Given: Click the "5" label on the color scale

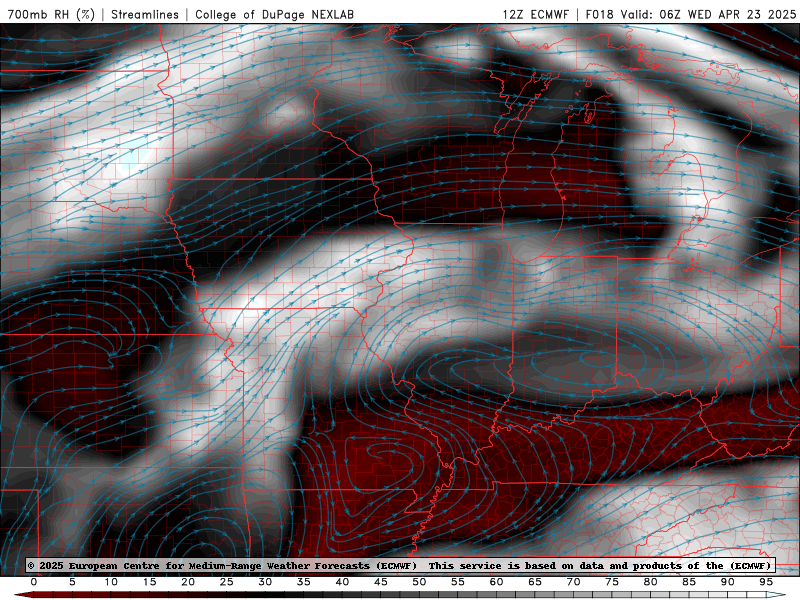Looking at the screenshot, I should point(72,582).
